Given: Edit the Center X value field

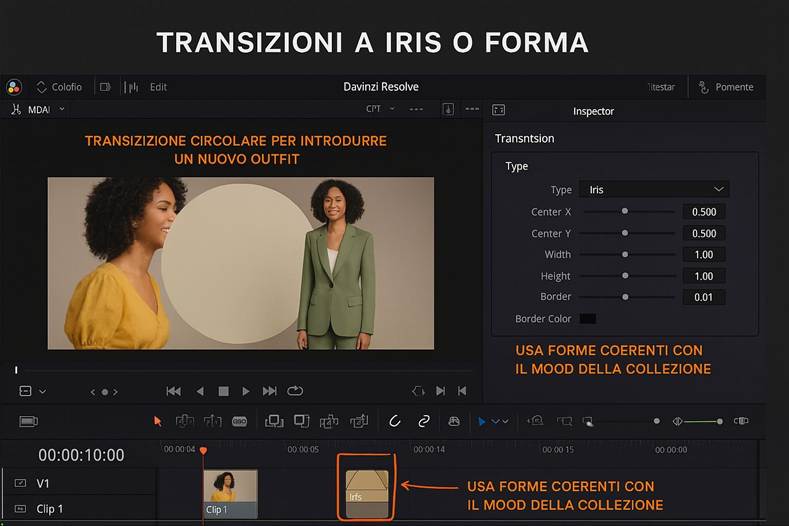Looking at the screenshot, I should (x=703, y=212).
